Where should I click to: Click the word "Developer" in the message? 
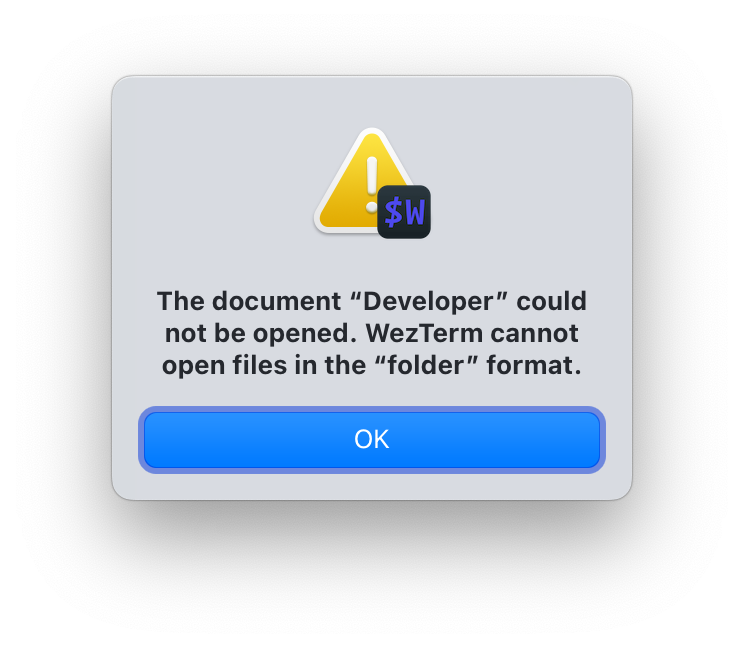point(429,302)
